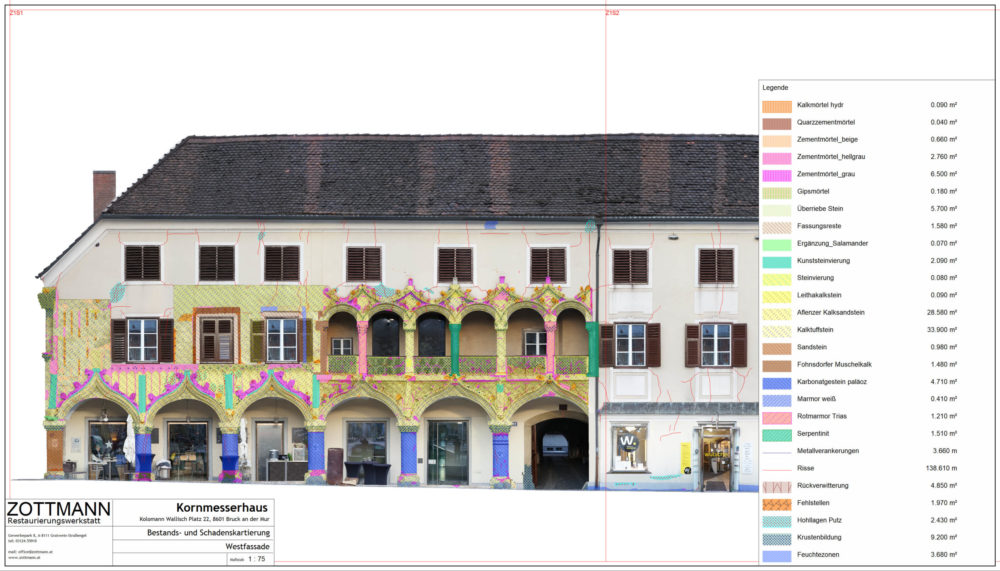Click the 'Krustenbildung' label
The height and width of the screenshot is (571, 1000).
click(x=819, y=537)
